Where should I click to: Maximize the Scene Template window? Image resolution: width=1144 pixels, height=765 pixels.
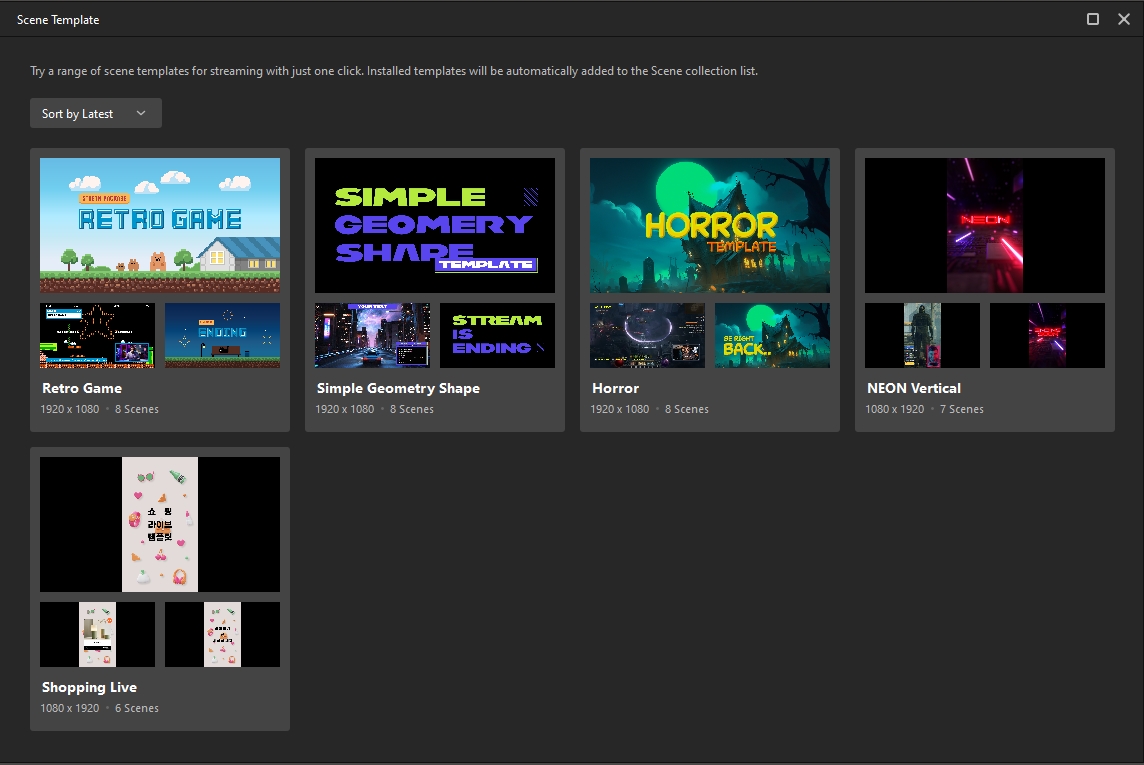click(1093, 19)
